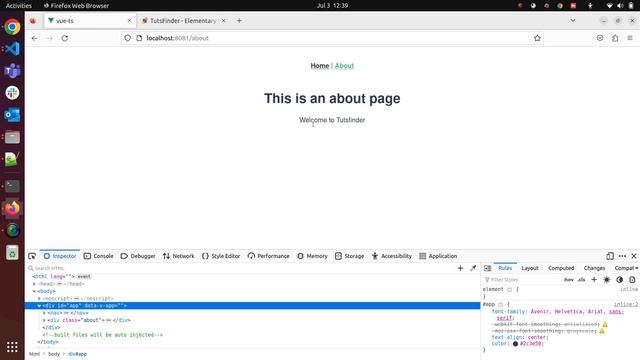Switch to Computed side panel tab
Screen dimensions: 640x360
coord(561,268)
